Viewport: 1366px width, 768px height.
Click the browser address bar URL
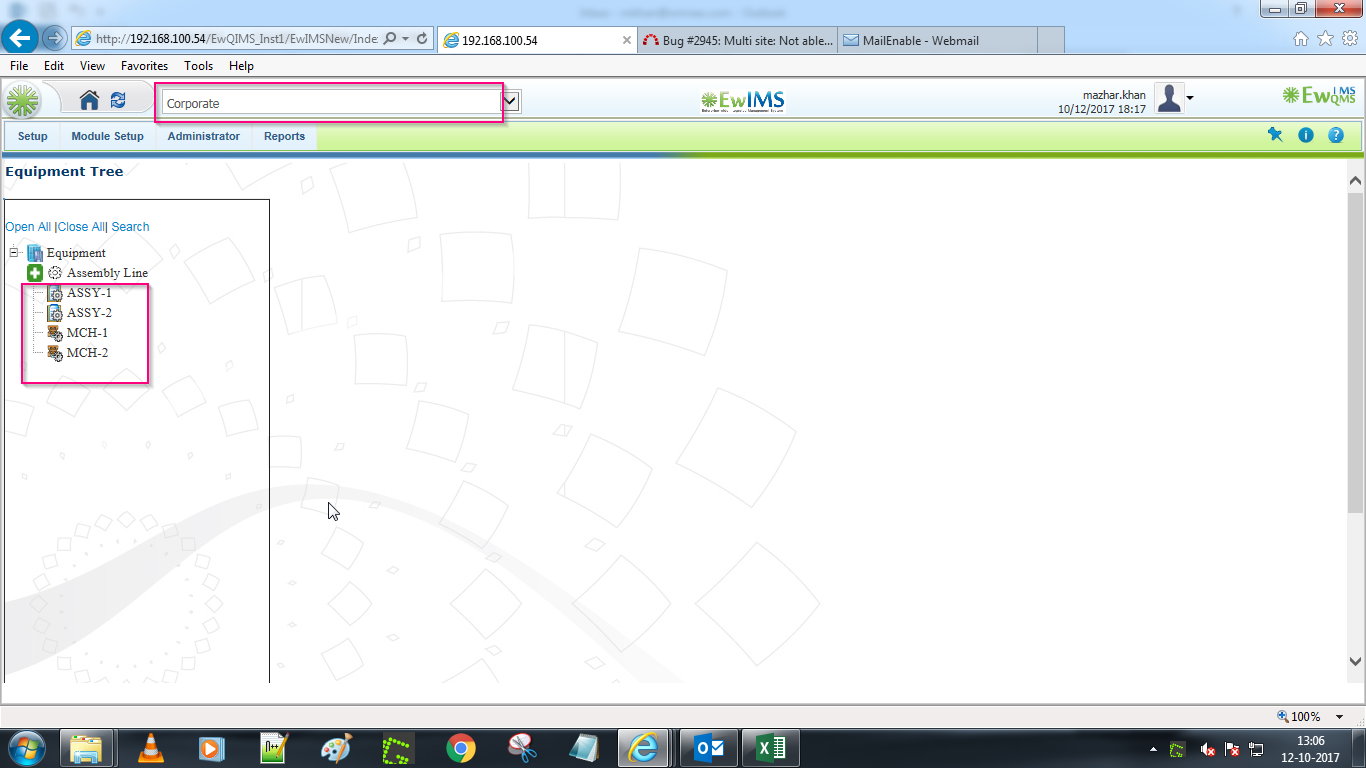tap(237, 39)
